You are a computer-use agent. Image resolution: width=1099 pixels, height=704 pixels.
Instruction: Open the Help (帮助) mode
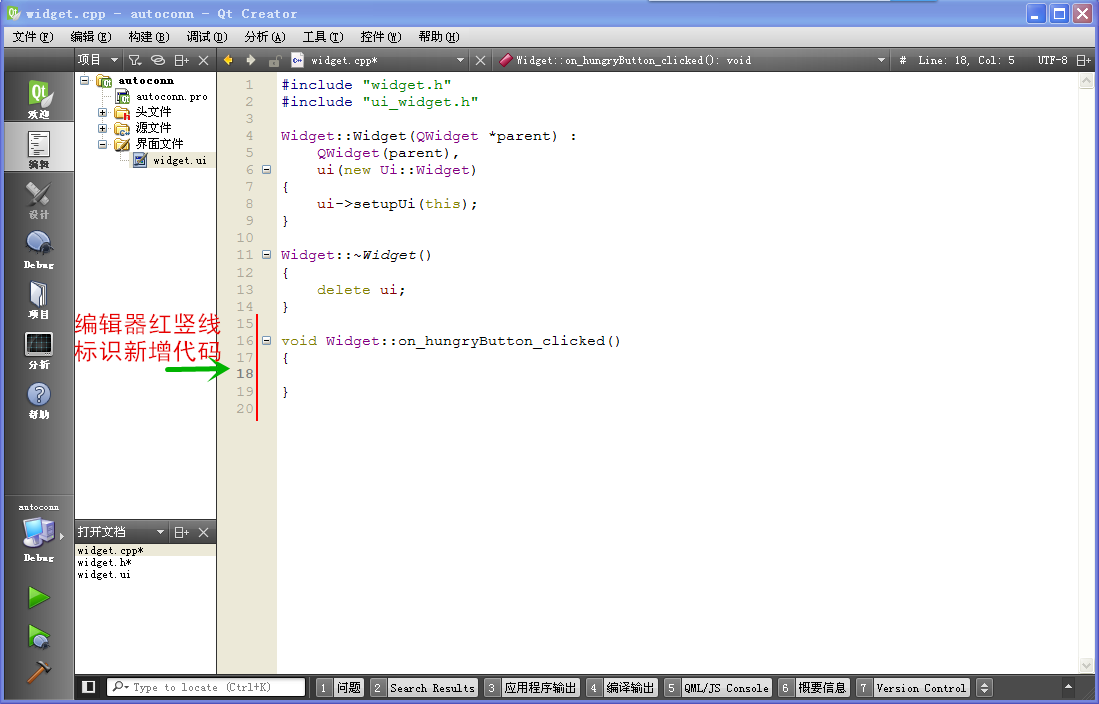pos(39,400)
